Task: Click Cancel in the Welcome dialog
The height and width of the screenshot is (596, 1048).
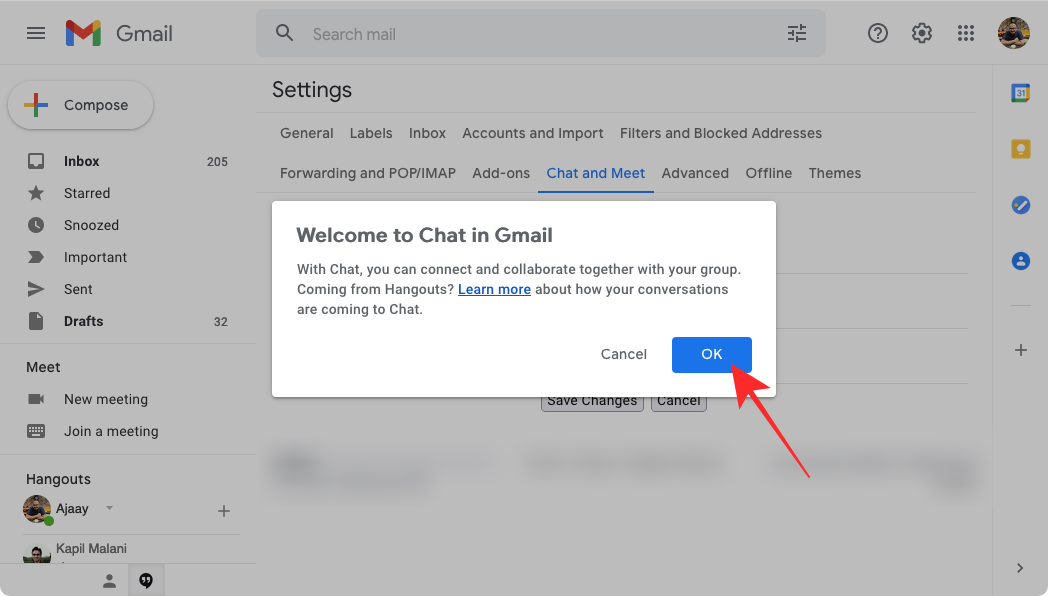Action: [624, 354]
